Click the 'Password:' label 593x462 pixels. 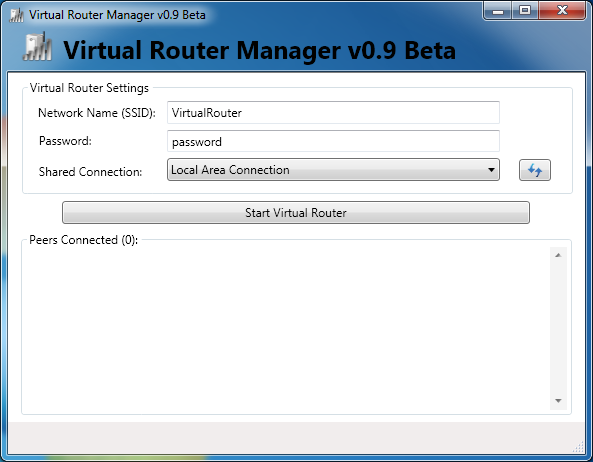click(65, 141)
